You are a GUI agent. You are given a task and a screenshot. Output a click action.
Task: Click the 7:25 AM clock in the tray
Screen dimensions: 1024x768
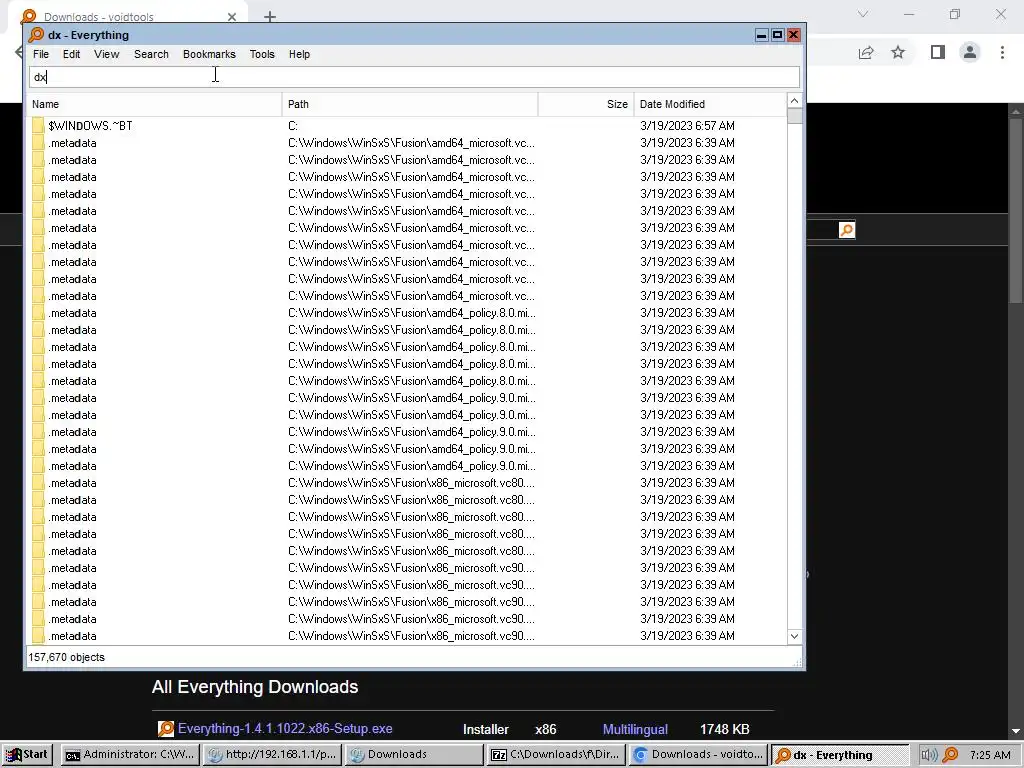(x=990, y=755)
